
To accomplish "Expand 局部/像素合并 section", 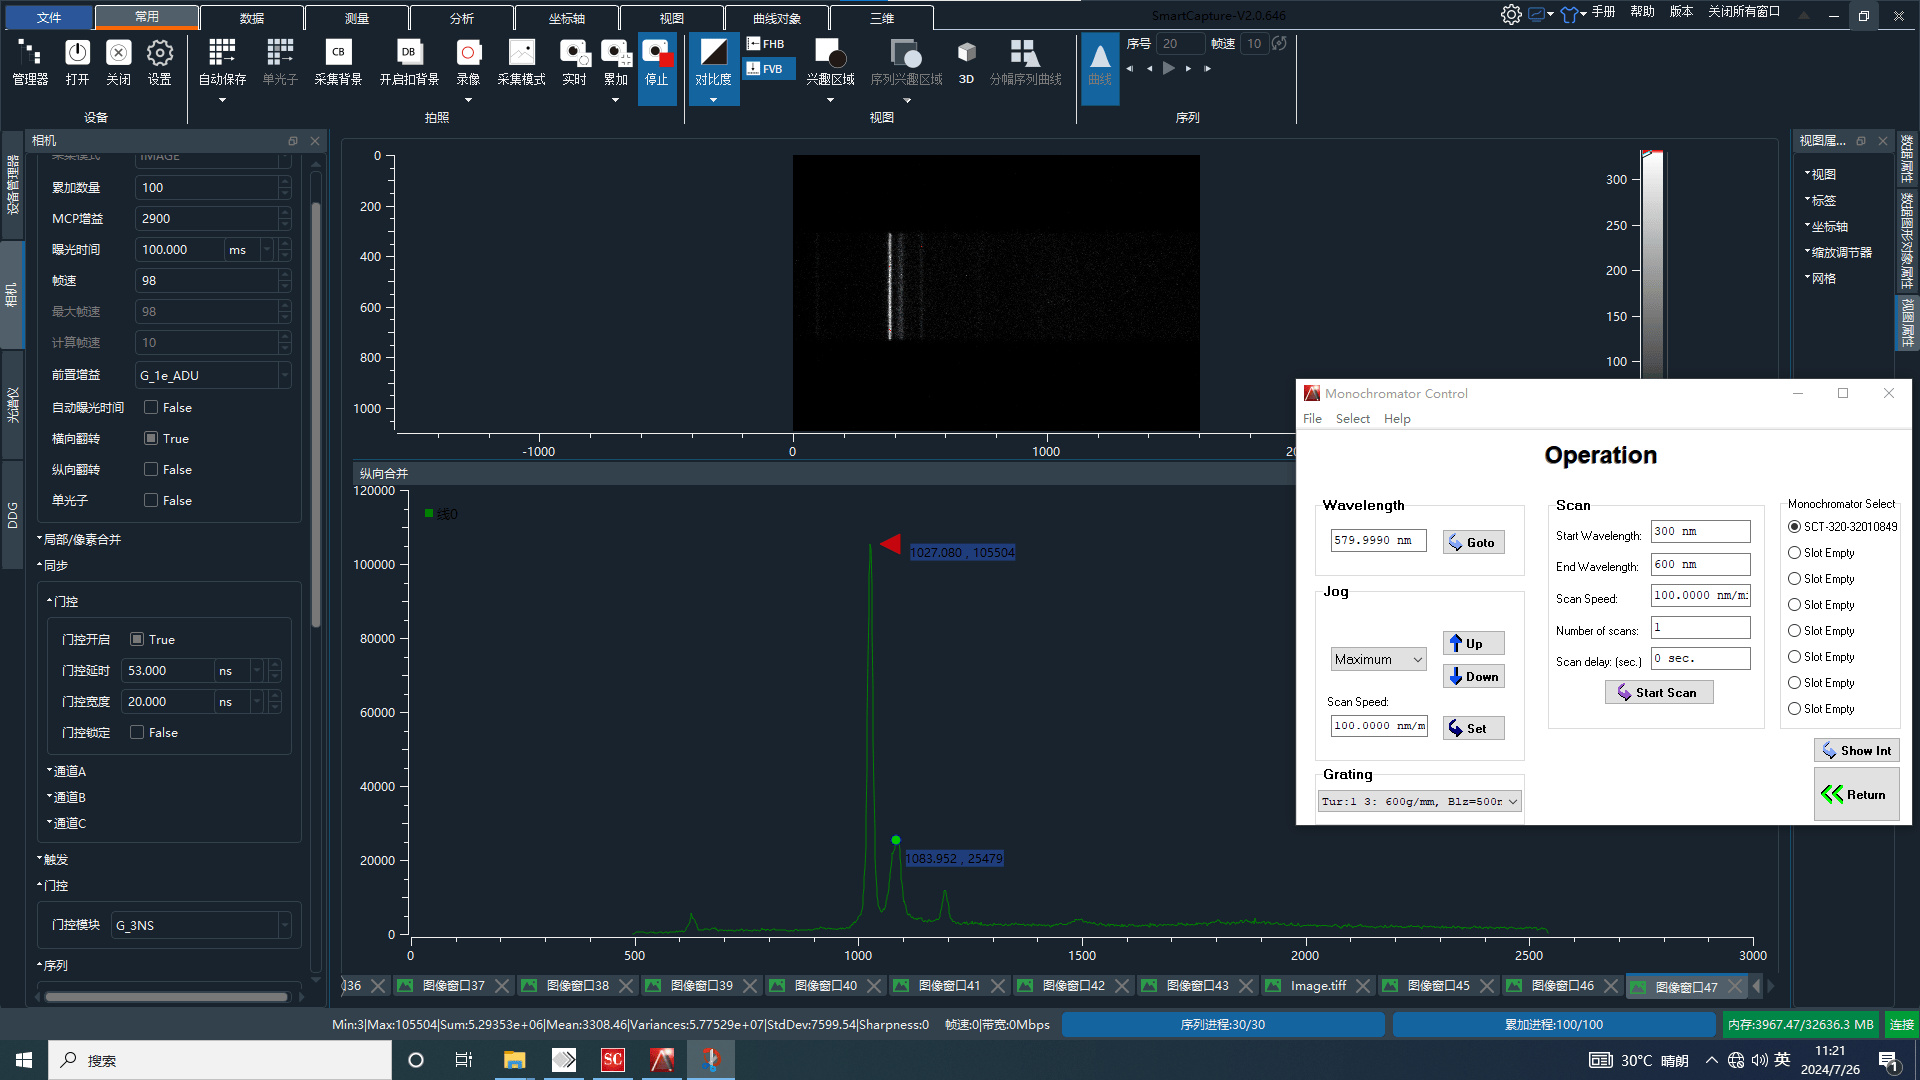I will pos(79,539).
